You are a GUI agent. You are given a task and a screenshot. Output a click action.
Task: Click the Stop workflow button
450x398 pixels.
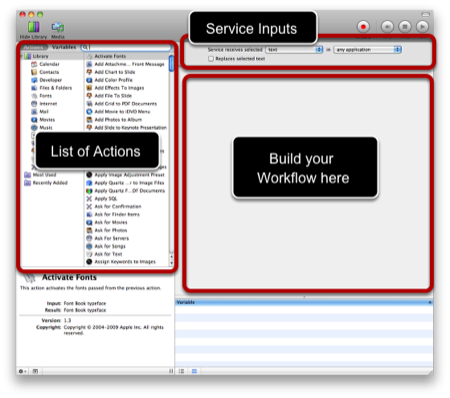405,27
